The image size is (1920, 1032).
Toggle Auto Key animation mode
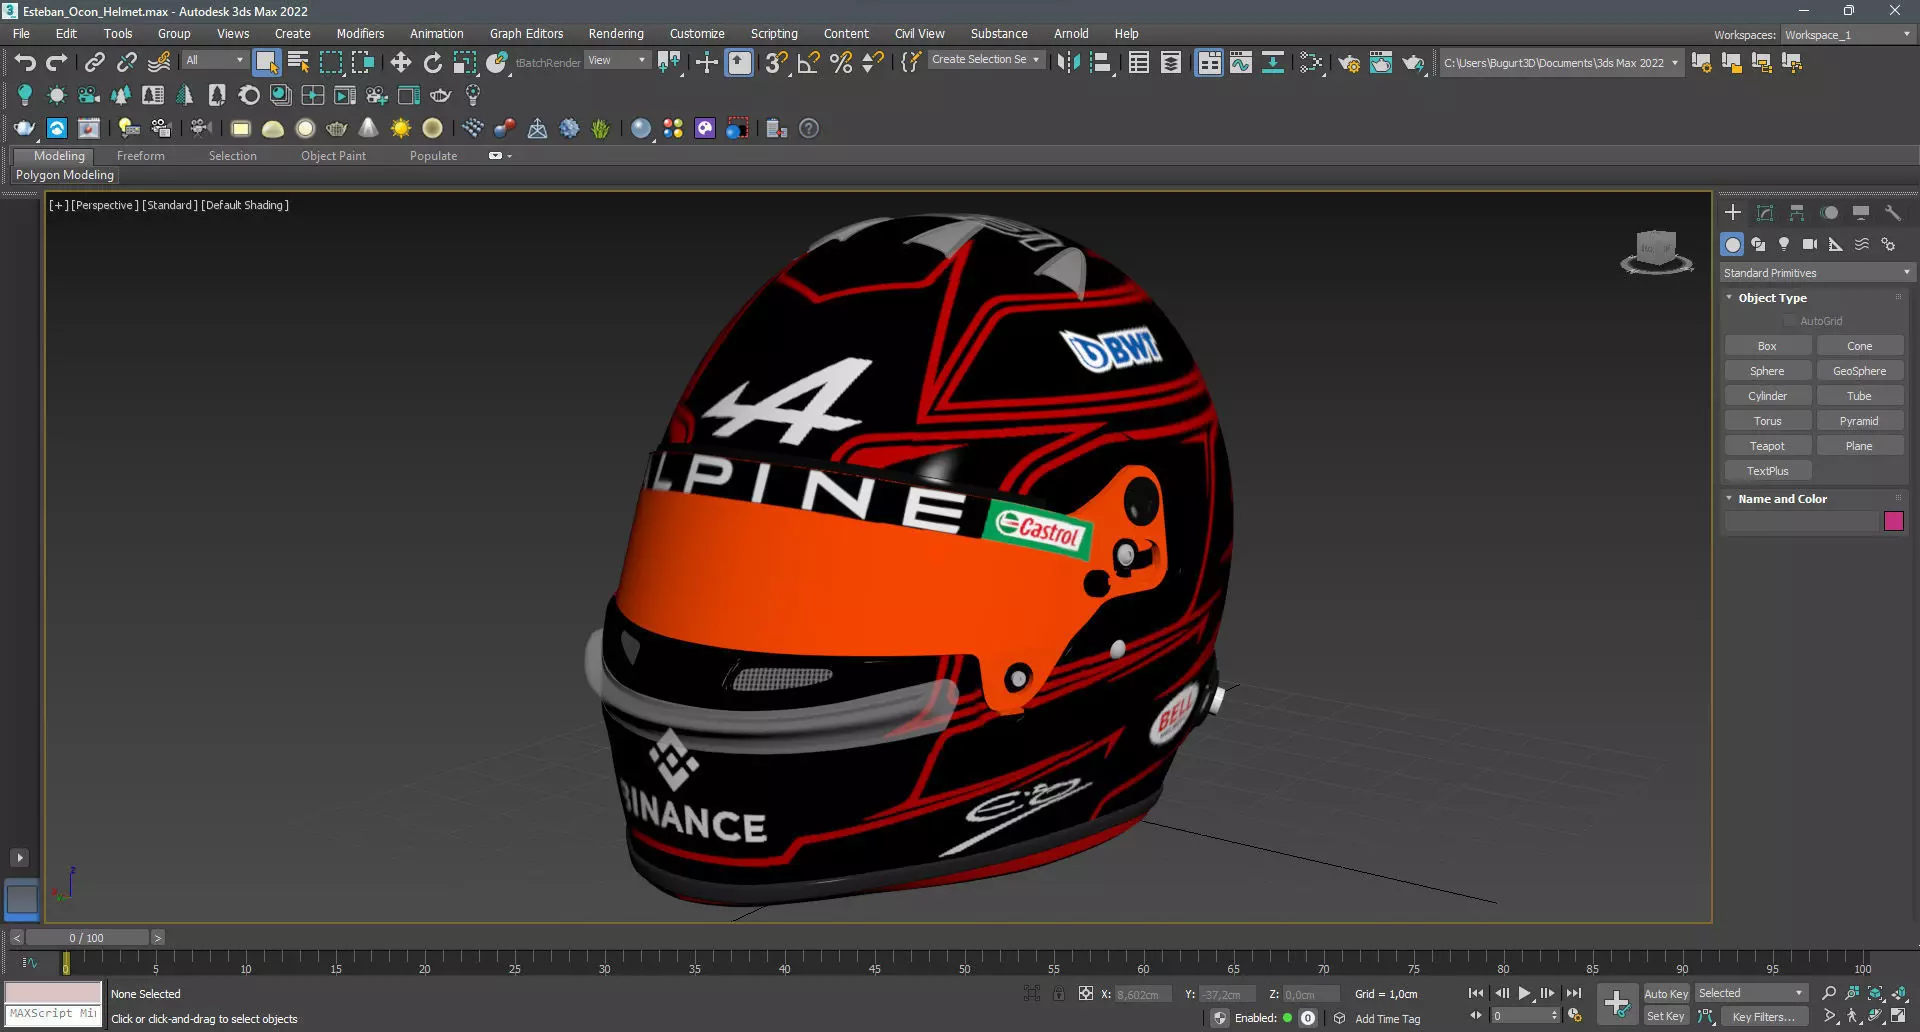click(x=1665, y=994)
